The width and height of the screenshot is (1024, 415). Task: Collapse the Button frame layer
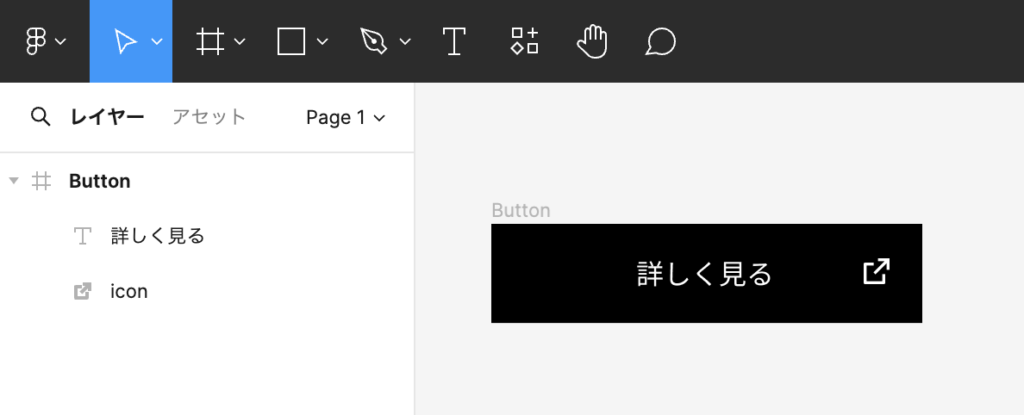13,181
